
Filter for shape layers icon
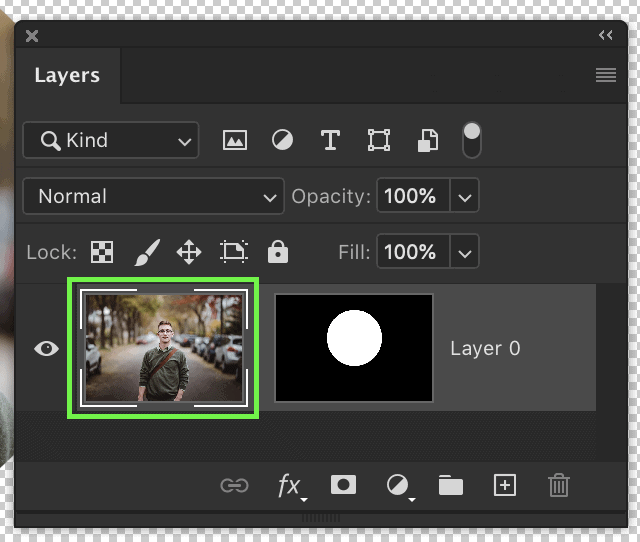pos(379,140)
